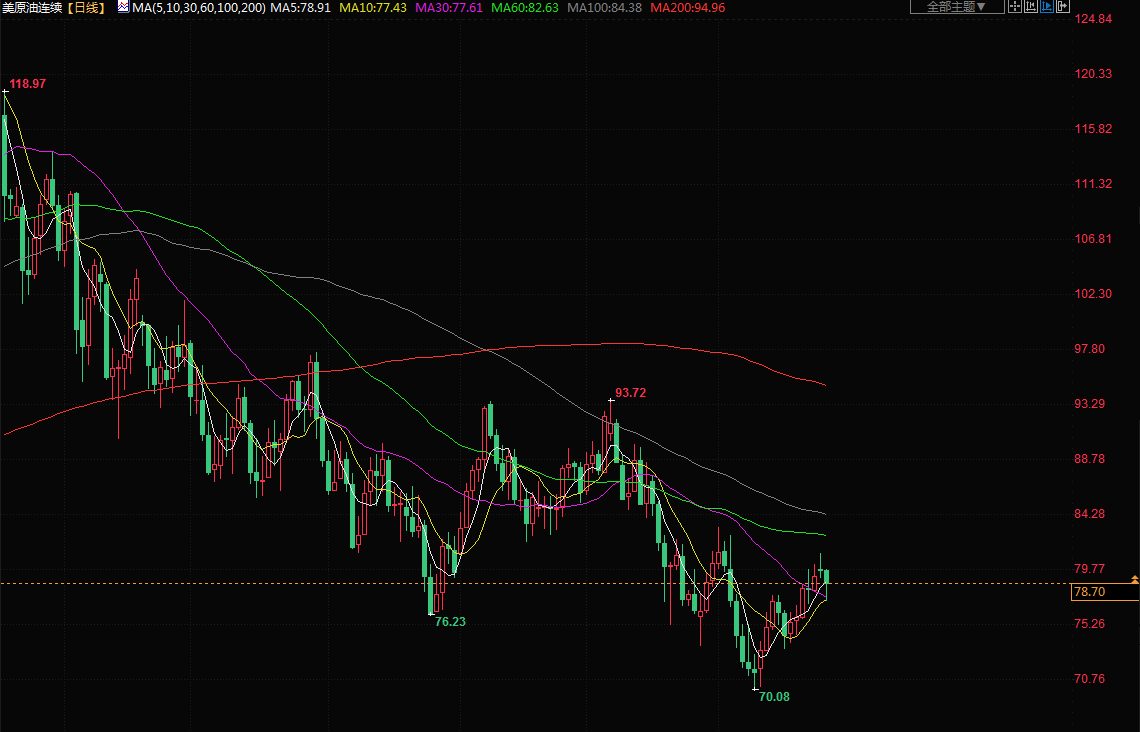This screenshot has width=1140, height=732.
Task: Click the rightmost exit-arrow chart icon
Action: click(1063, 7)
